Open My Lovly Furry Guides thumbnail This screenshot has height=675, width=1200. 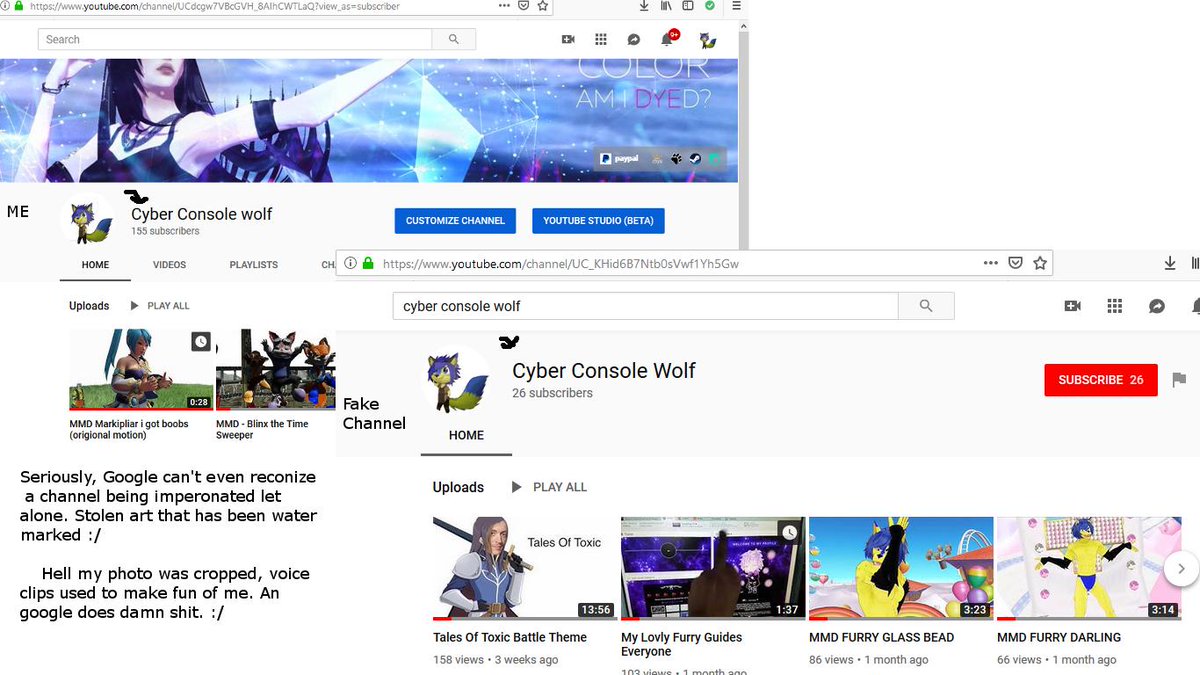click(x=711, y=568)
